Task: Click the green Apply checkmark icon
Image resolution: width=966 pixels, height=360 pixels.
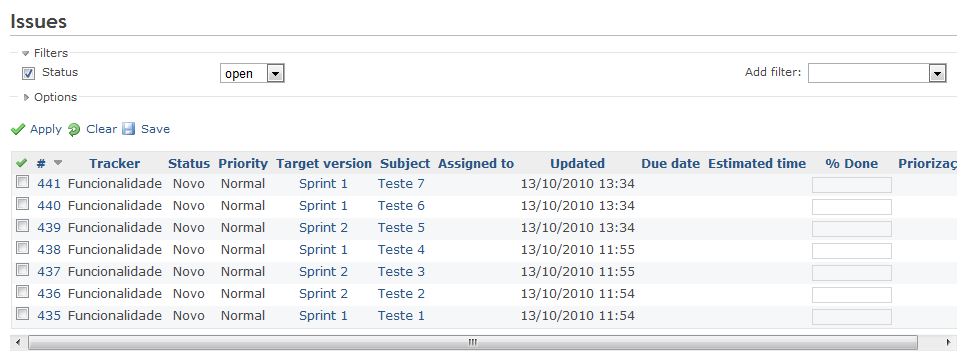Action: [18, 129]
